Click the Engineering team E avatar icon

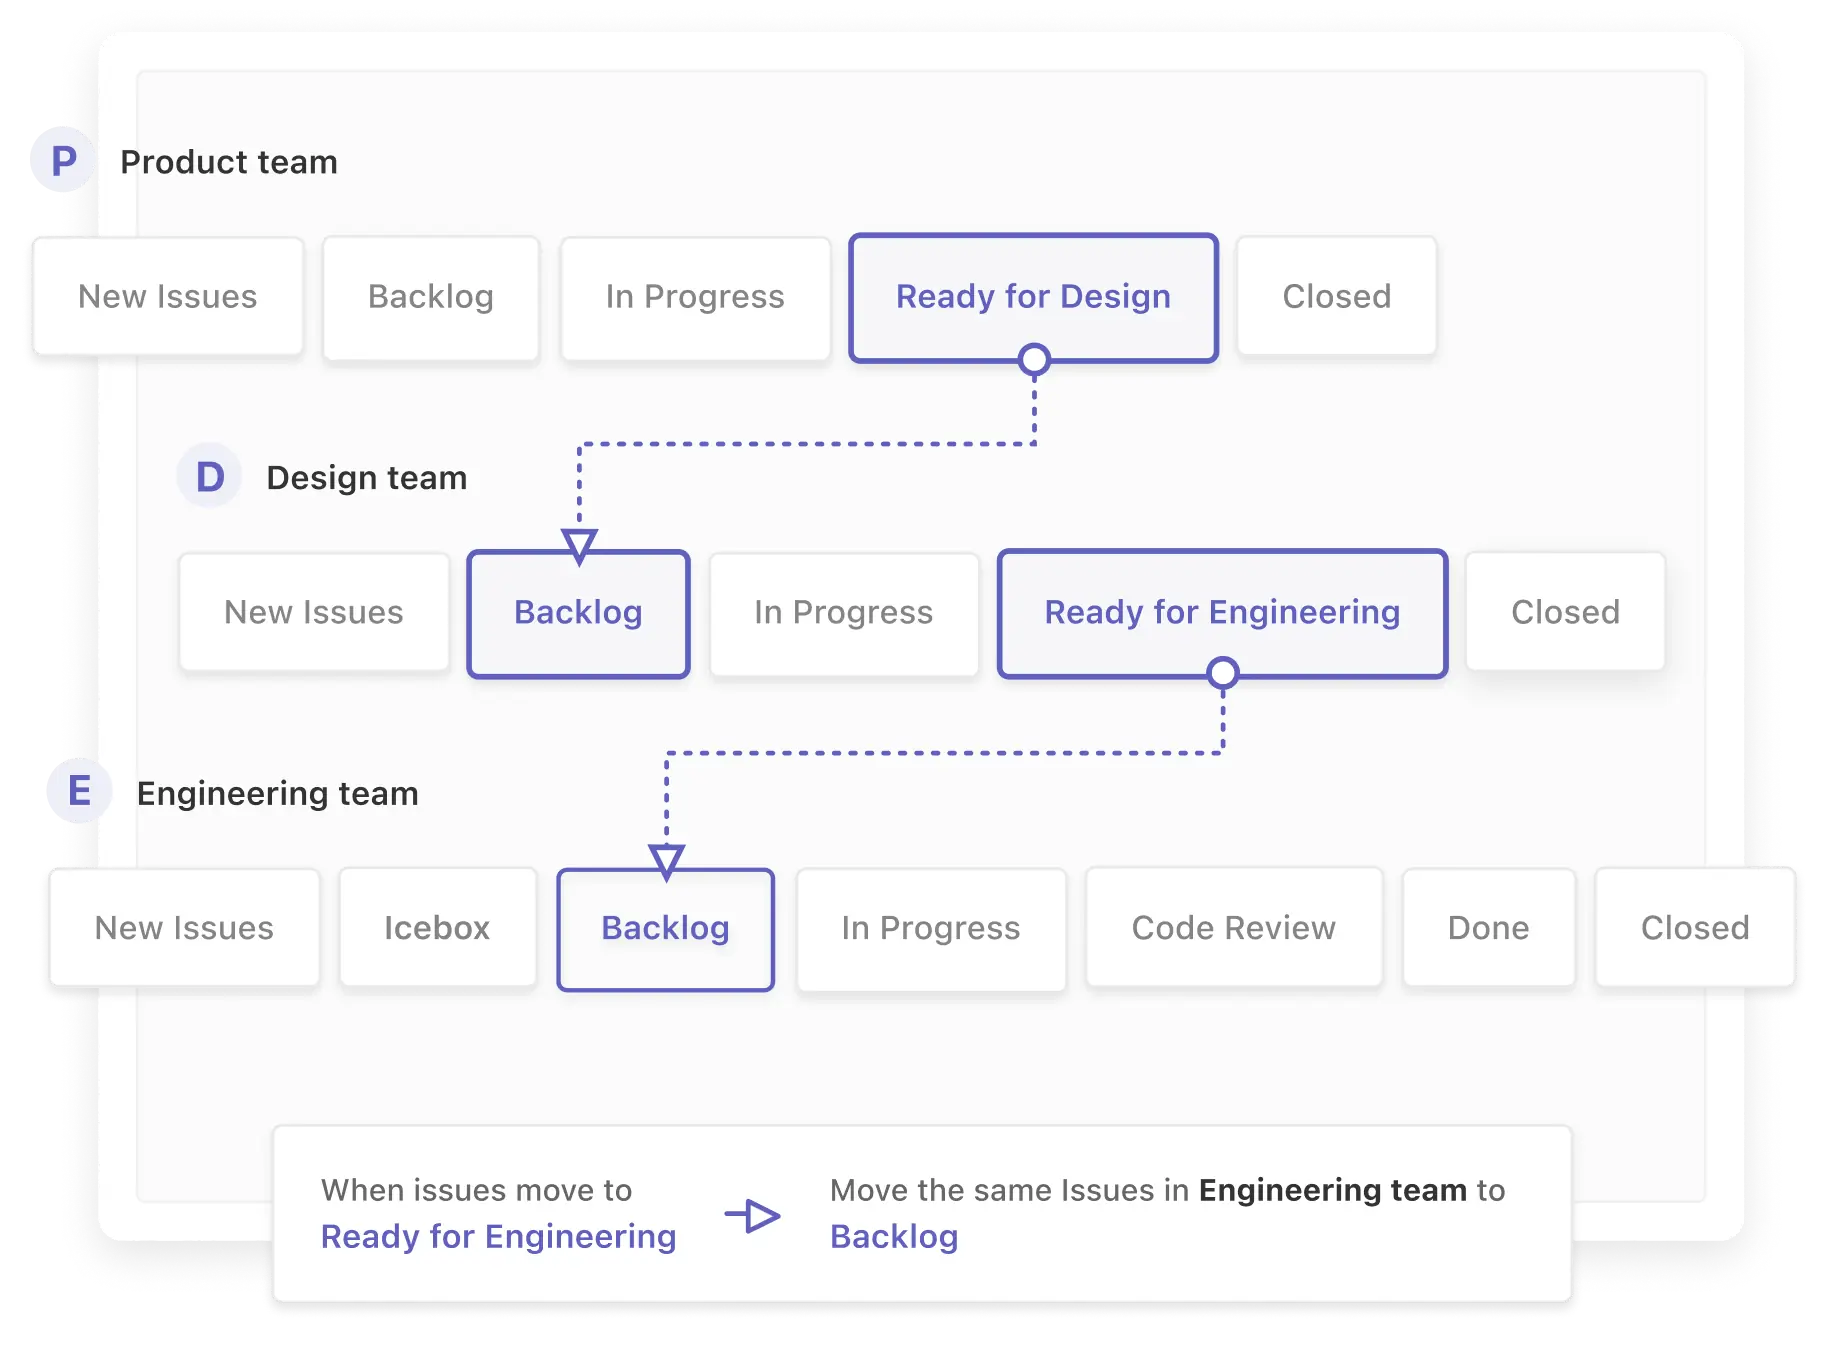(x=79, y=791)
